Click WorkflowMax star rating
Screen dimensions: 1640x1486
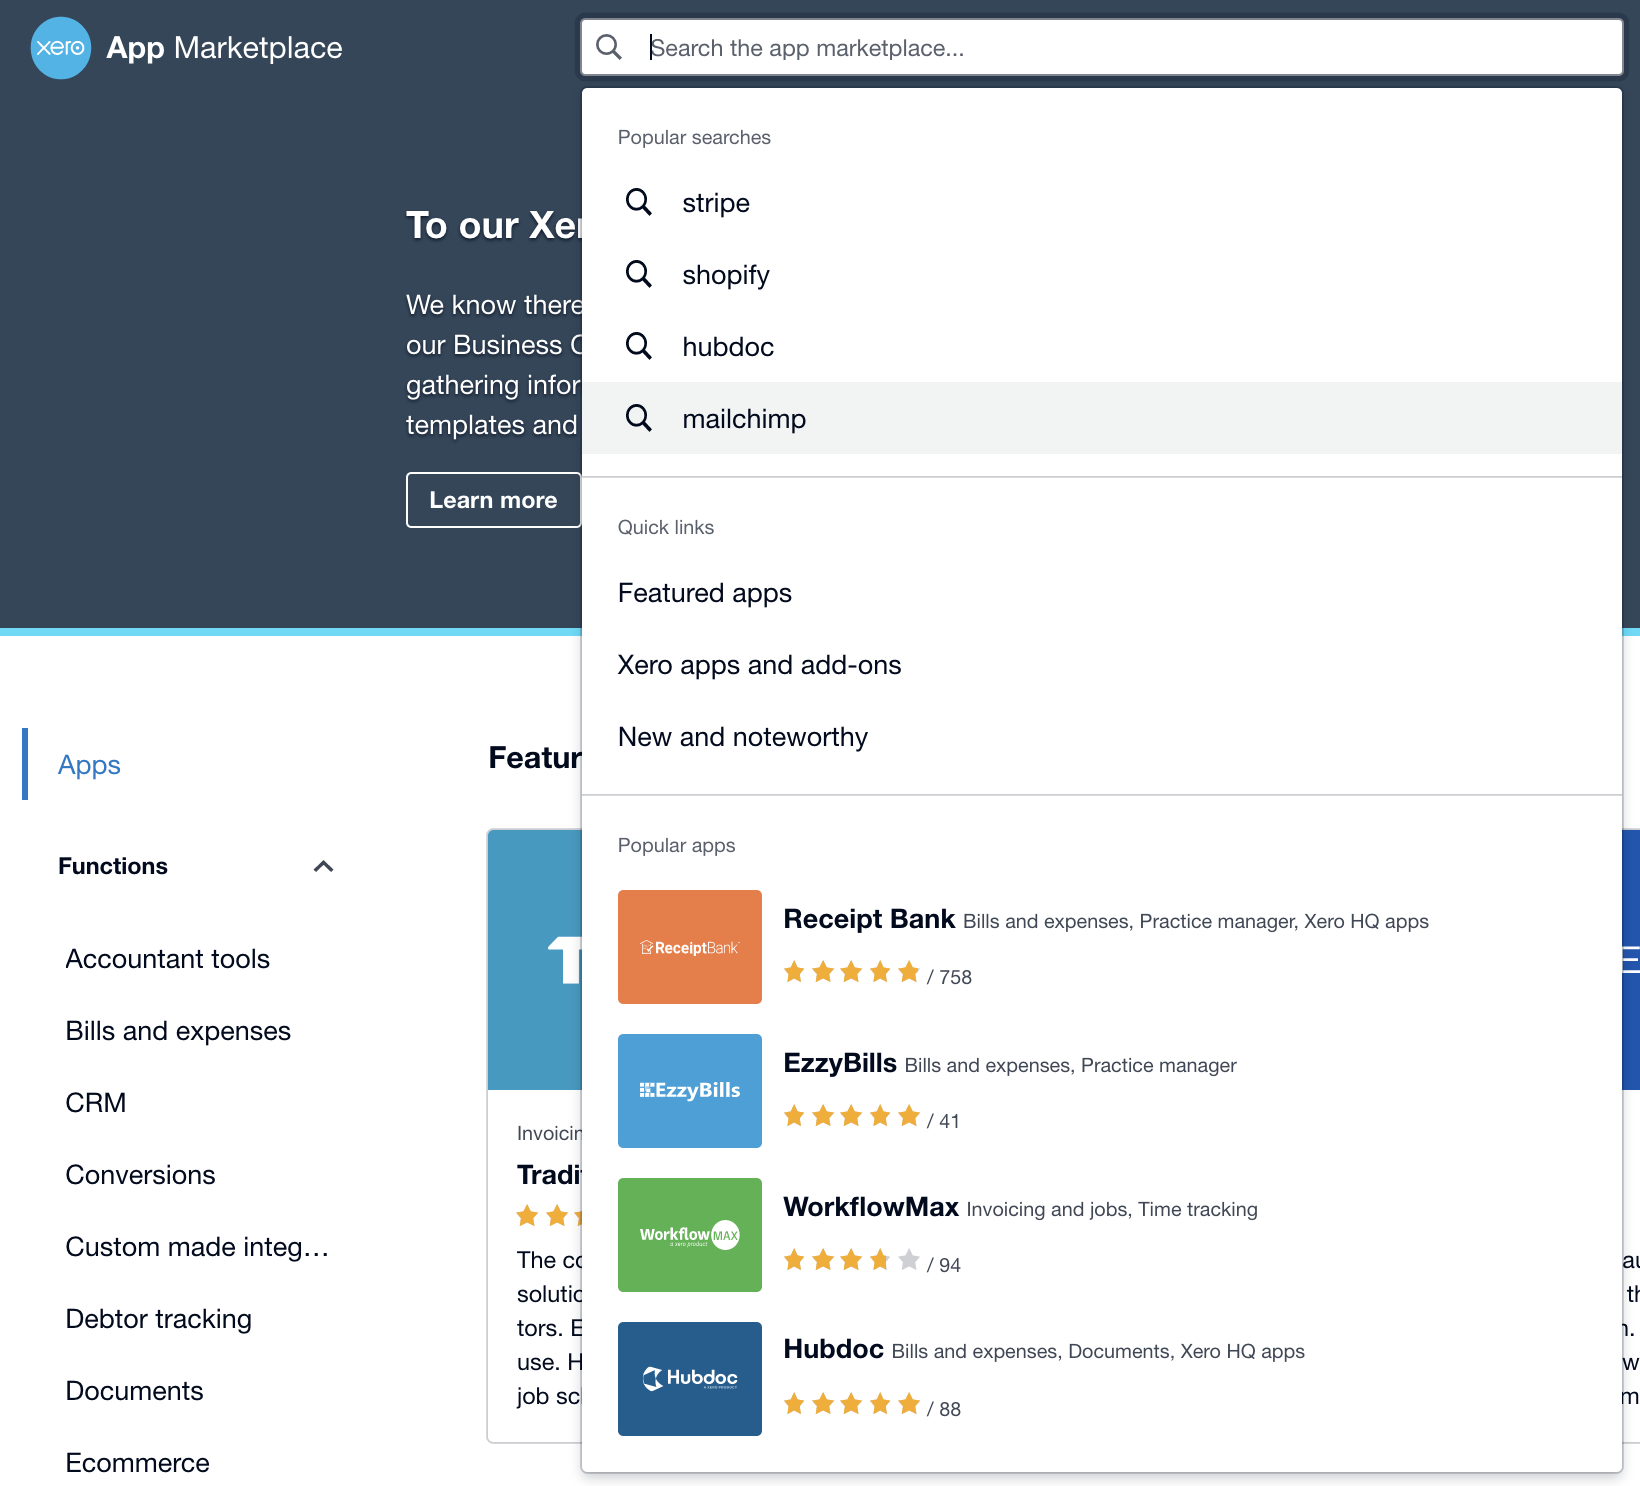pyautogui.click(x=851, y=1260)
